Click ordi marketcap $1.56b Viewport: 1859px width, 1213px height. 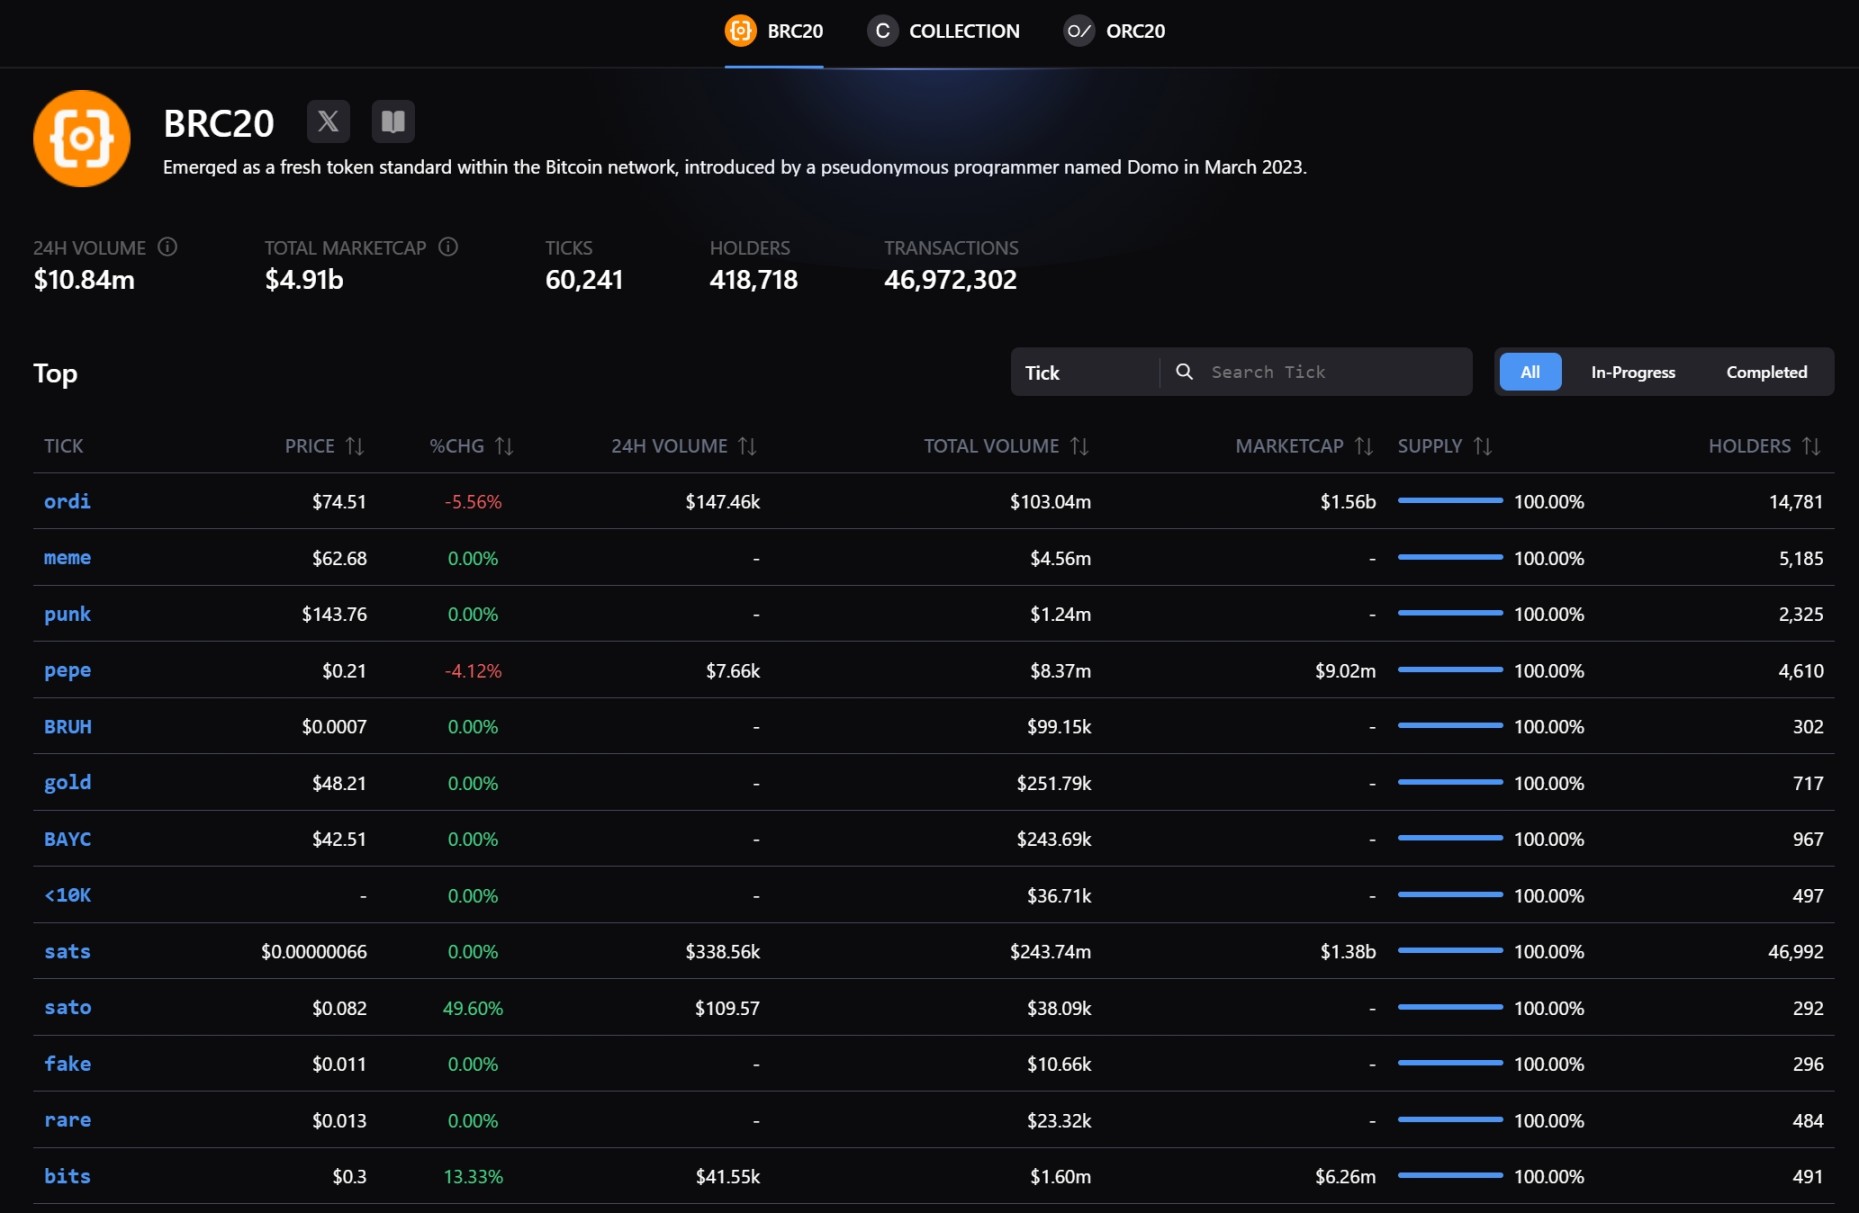[x=1348, y=502]
